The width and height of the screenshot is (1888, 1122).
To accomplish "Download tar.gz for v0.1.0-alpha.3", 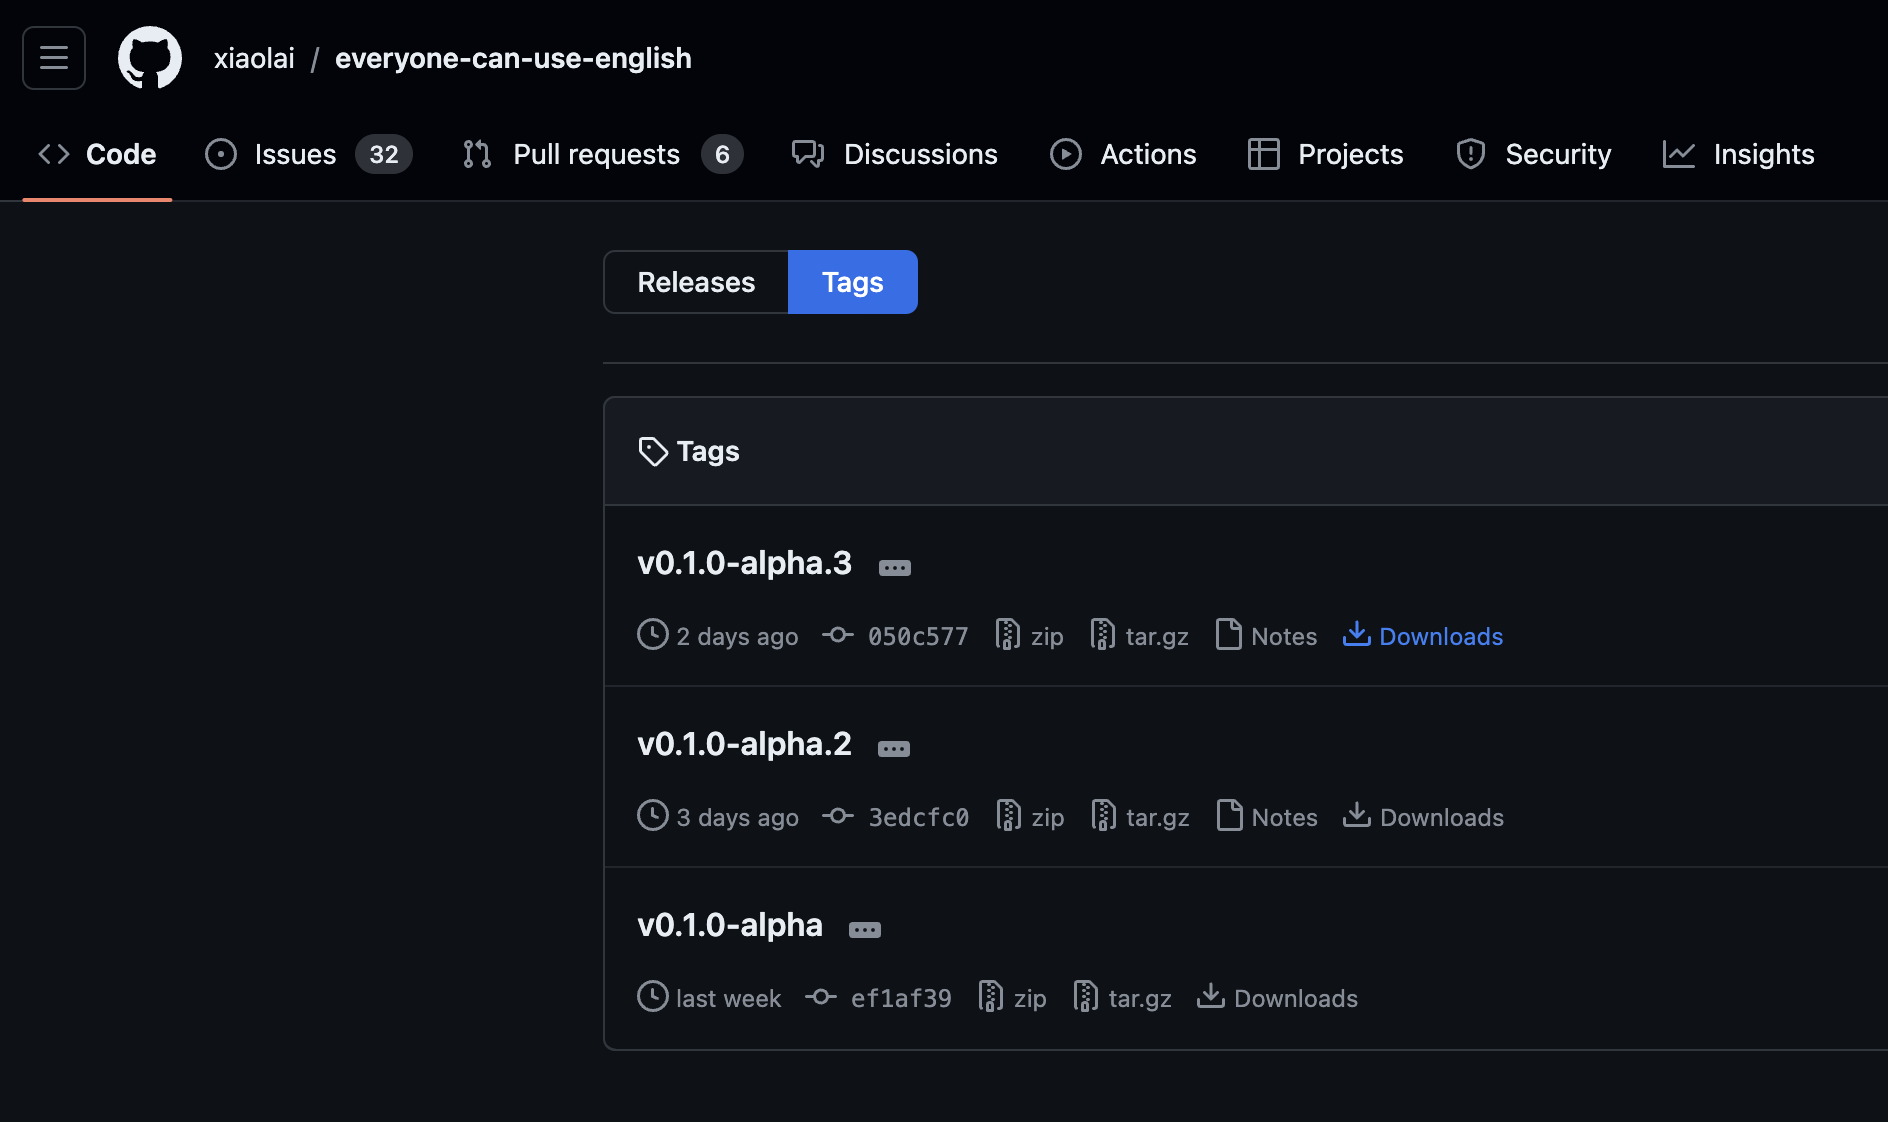I will [1140, 636].
